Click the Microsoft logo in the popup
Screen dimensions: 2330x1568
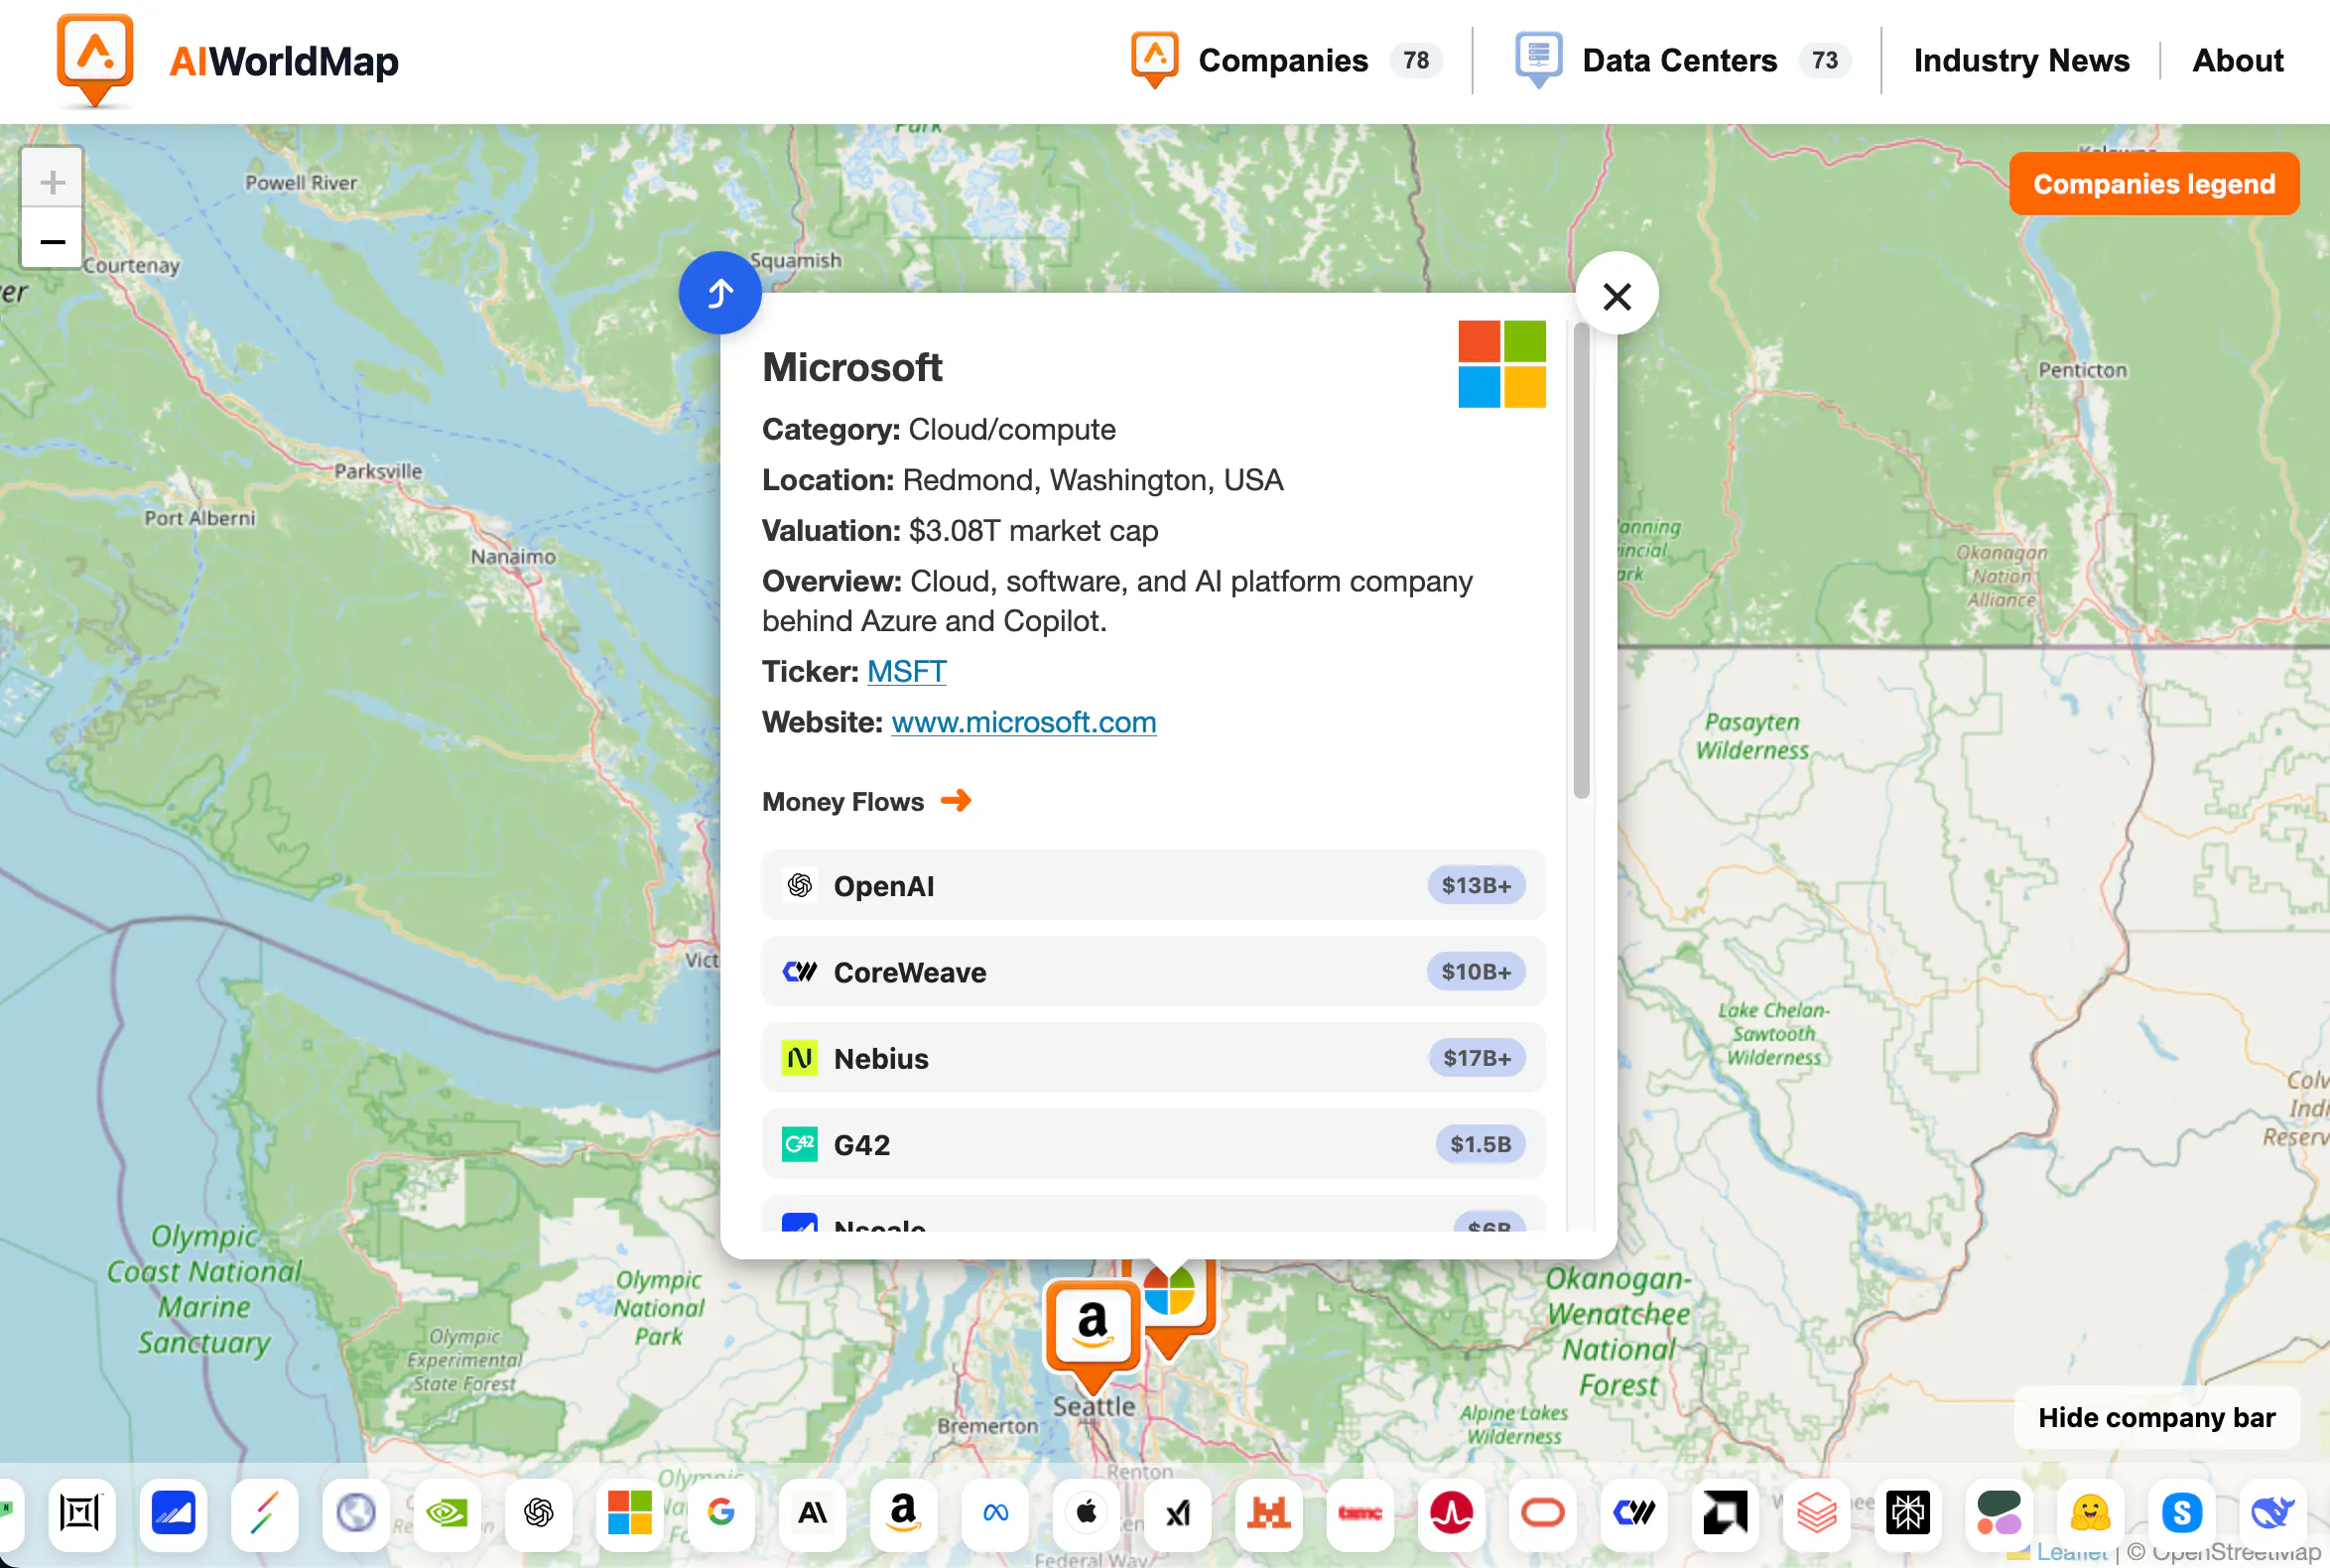(1502, 364)
